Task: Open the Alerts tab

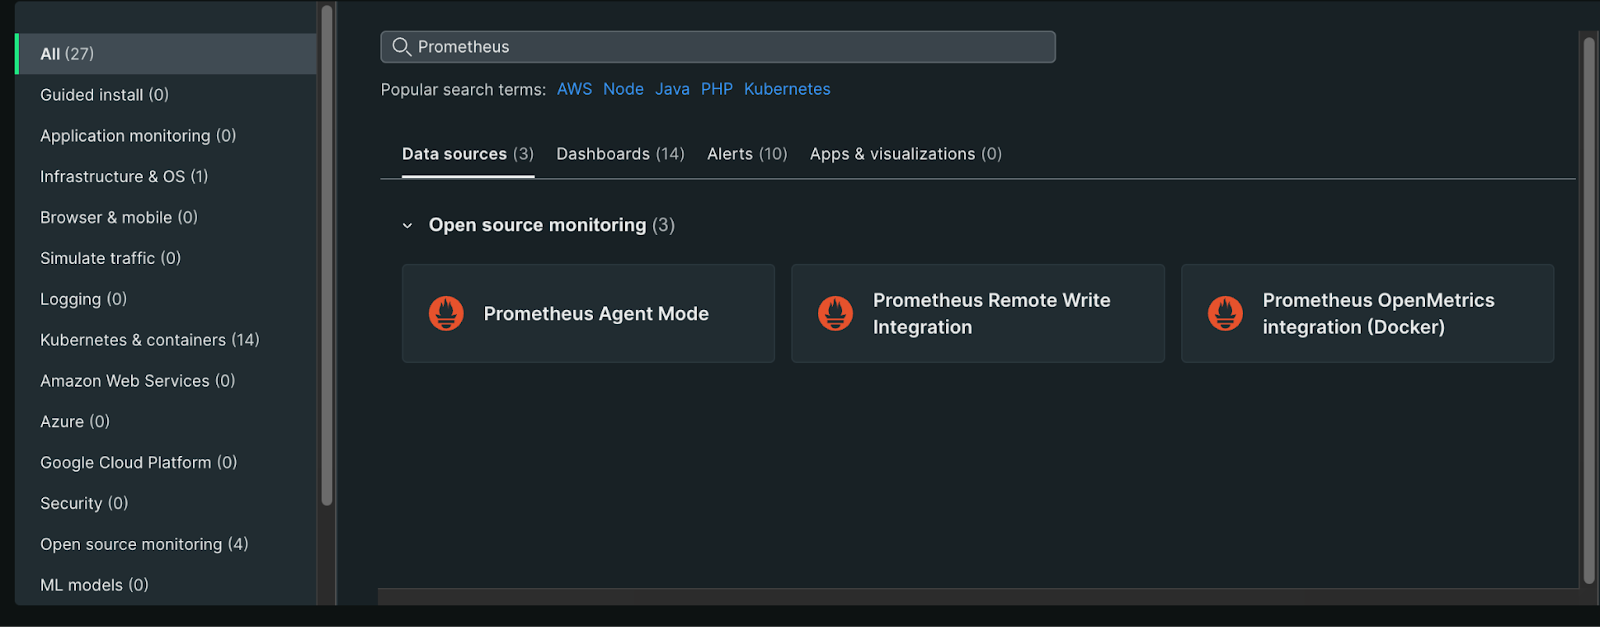Action: (x=747, y=154)
